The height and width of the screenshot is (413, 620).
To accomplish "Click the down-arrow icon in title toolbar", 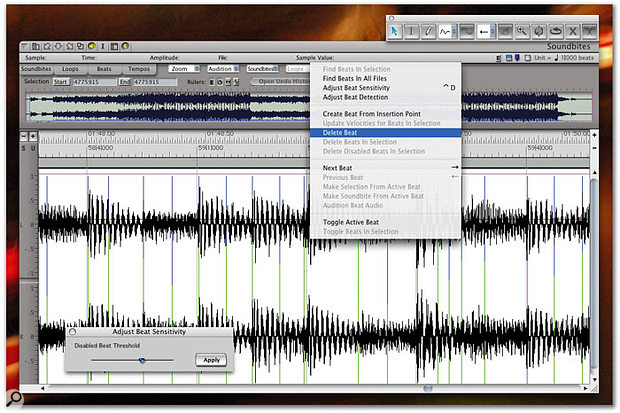I will pyautogui.click(x=58, y=46).
